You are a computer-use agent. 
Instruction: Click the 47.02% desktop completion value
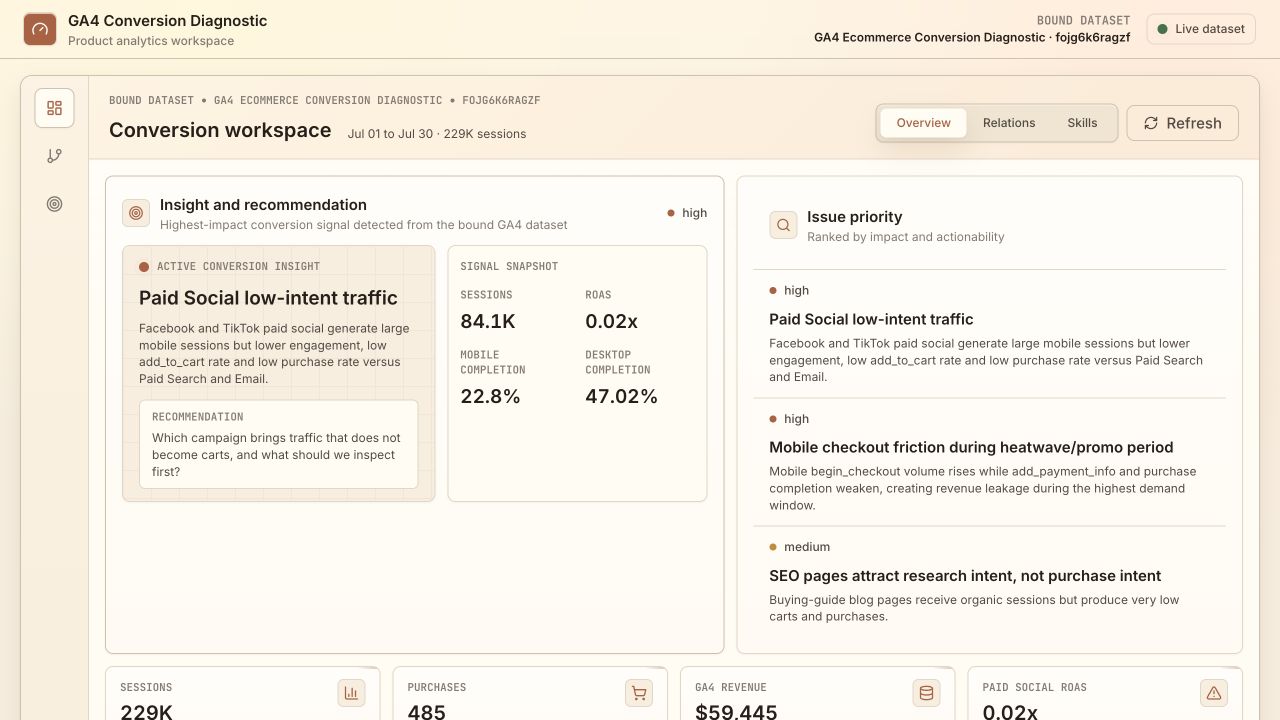(621, 396)
